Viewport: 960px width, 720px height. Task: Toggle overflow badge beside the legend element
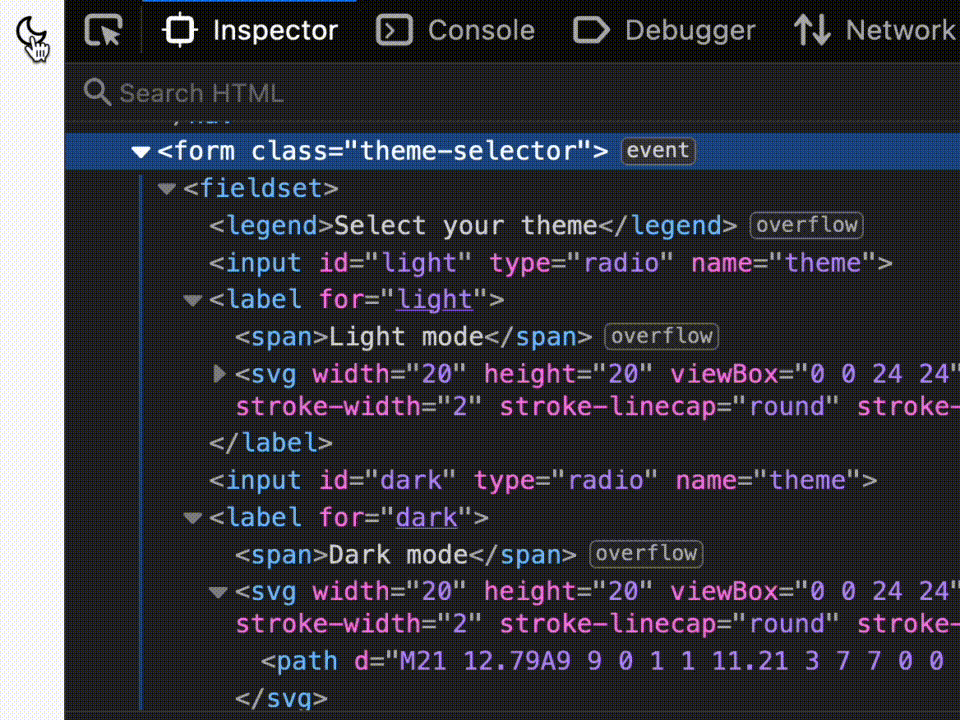tap(806, 226)
